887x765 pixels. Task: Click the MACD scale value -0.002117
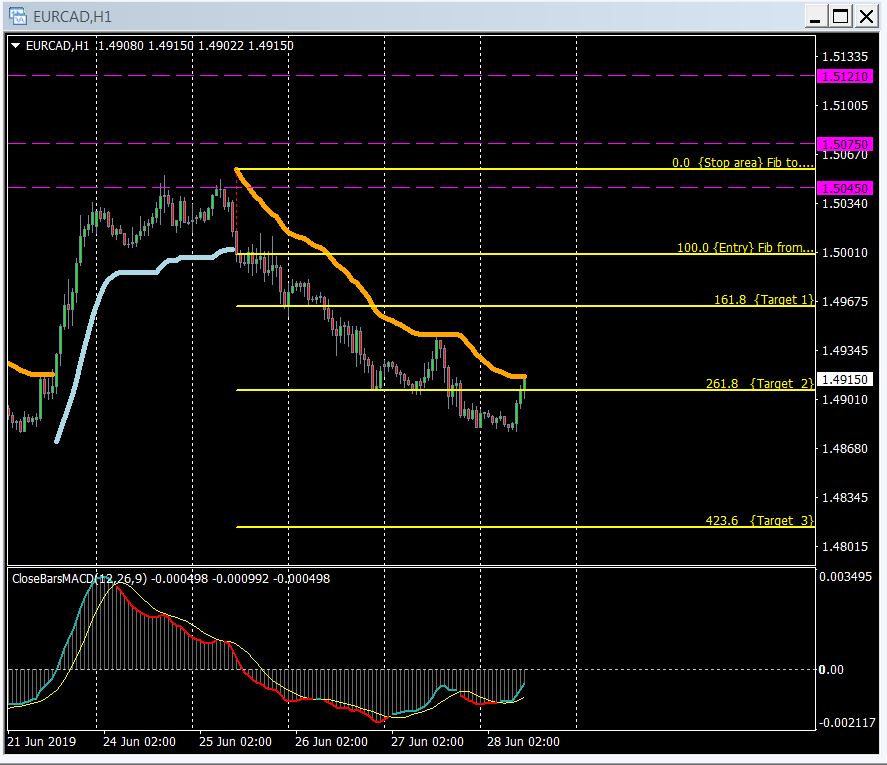[847, 723]
